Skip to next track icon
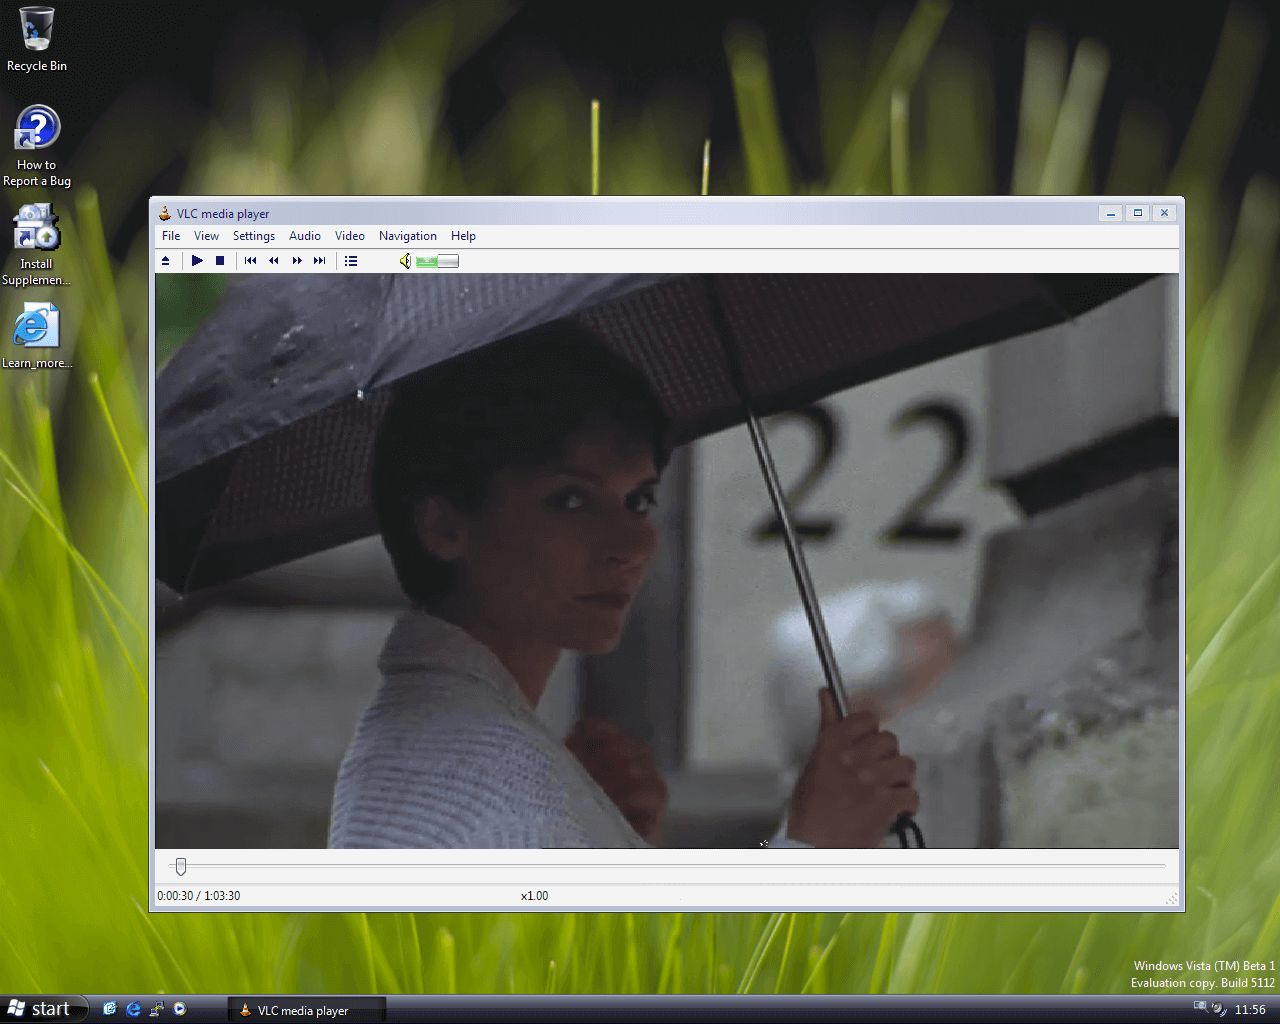 pos(319,260)
